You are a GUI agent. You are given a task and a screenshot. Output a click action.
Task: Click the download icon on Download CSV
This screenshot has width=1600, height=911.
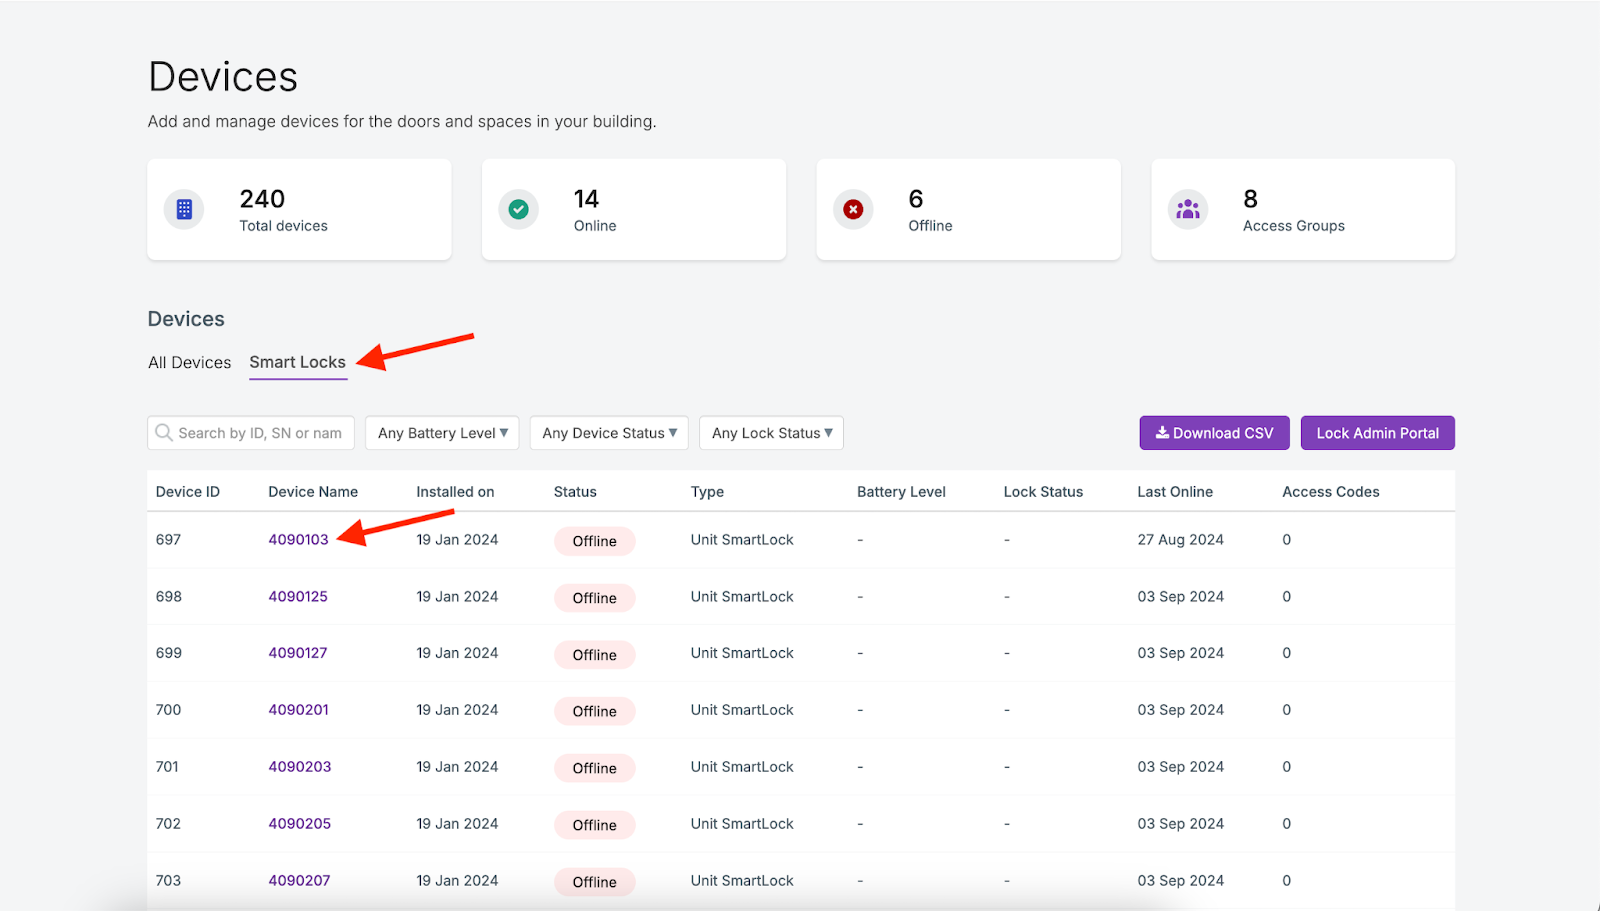tap(1162, 433)
